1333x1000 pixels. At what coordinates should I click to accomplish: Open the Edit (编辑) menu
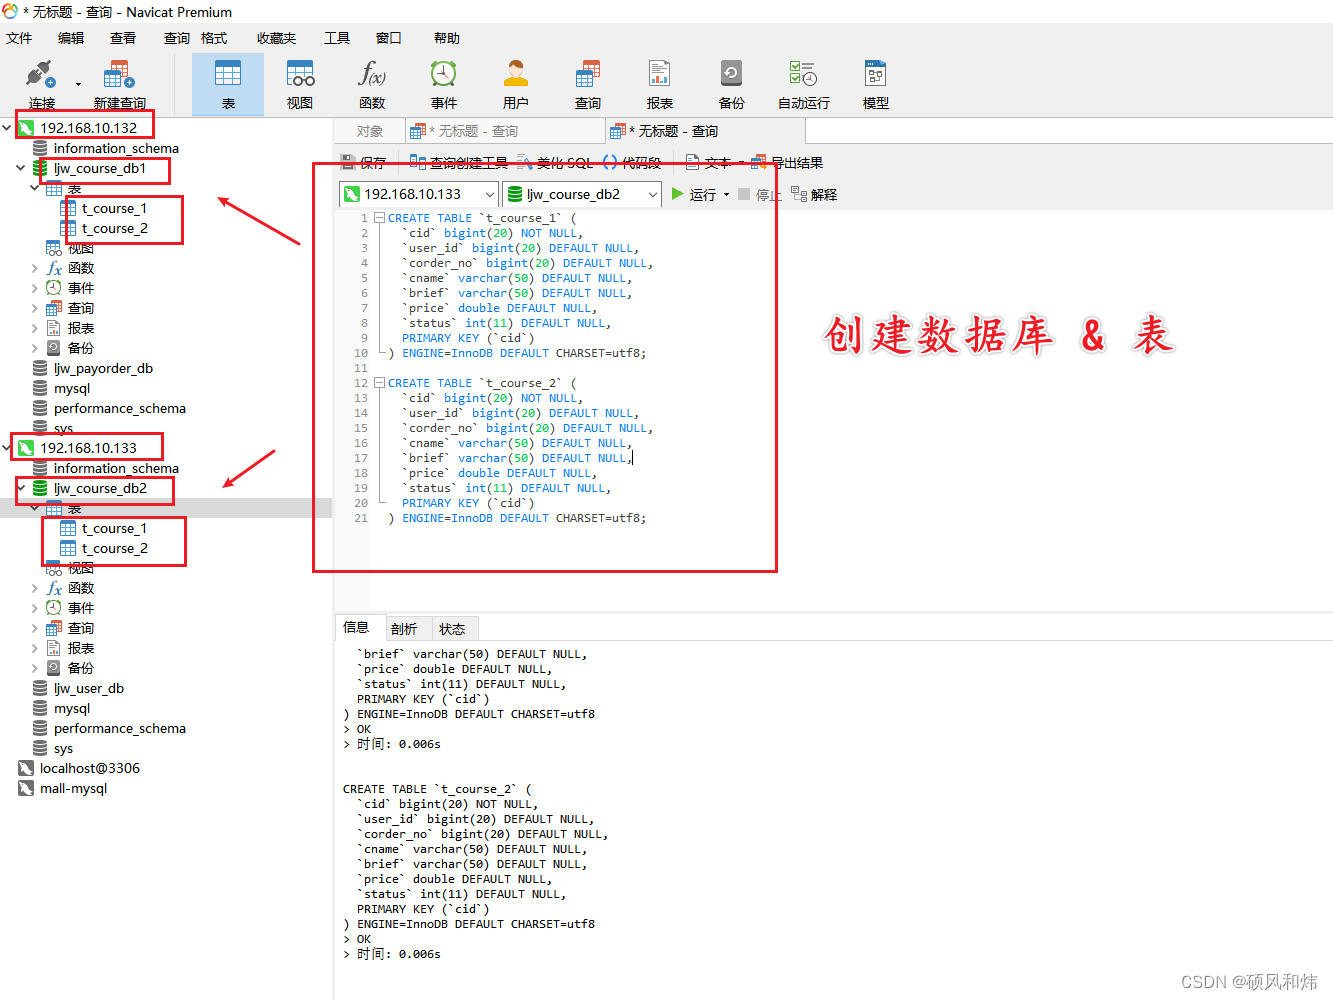click(71, 38)
